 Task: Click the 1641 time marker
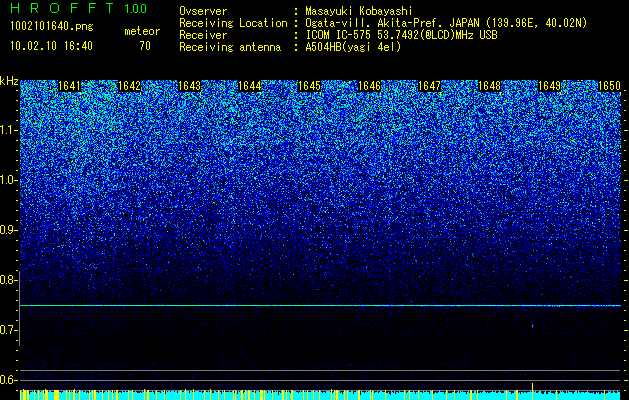tap(69, 86)
